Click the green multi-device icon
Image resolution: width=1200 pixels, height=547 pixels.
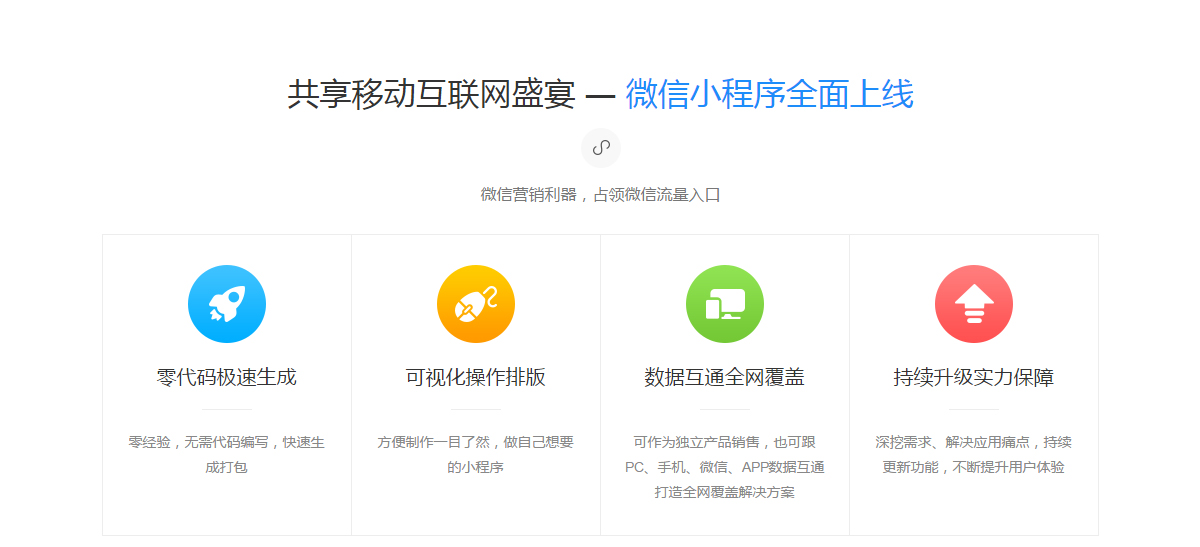725,304
